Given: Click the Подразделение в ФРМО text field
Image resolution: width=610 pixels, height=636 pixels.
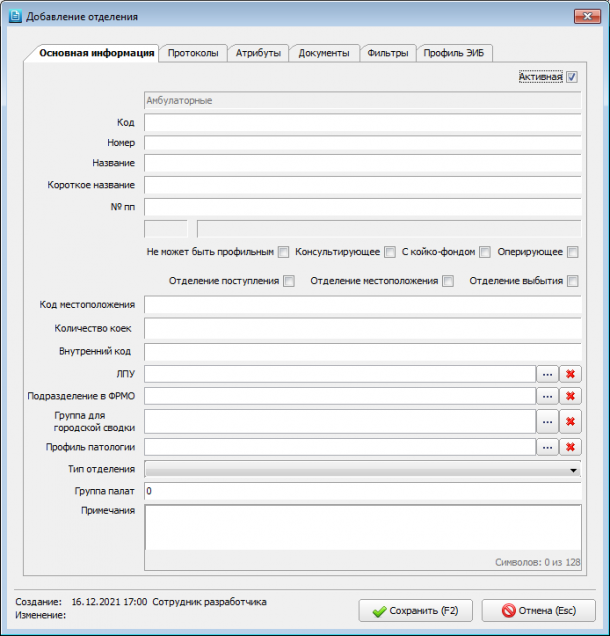Looking at the screenshot, I should point(340,396).
